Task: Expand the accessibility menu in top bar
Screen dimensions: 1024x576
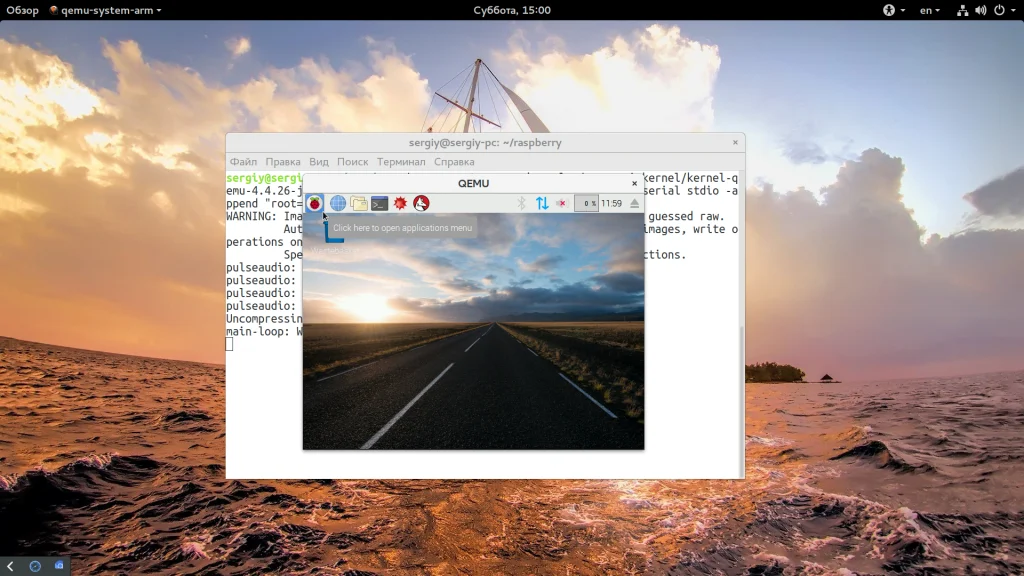Action: coord(893,10)
